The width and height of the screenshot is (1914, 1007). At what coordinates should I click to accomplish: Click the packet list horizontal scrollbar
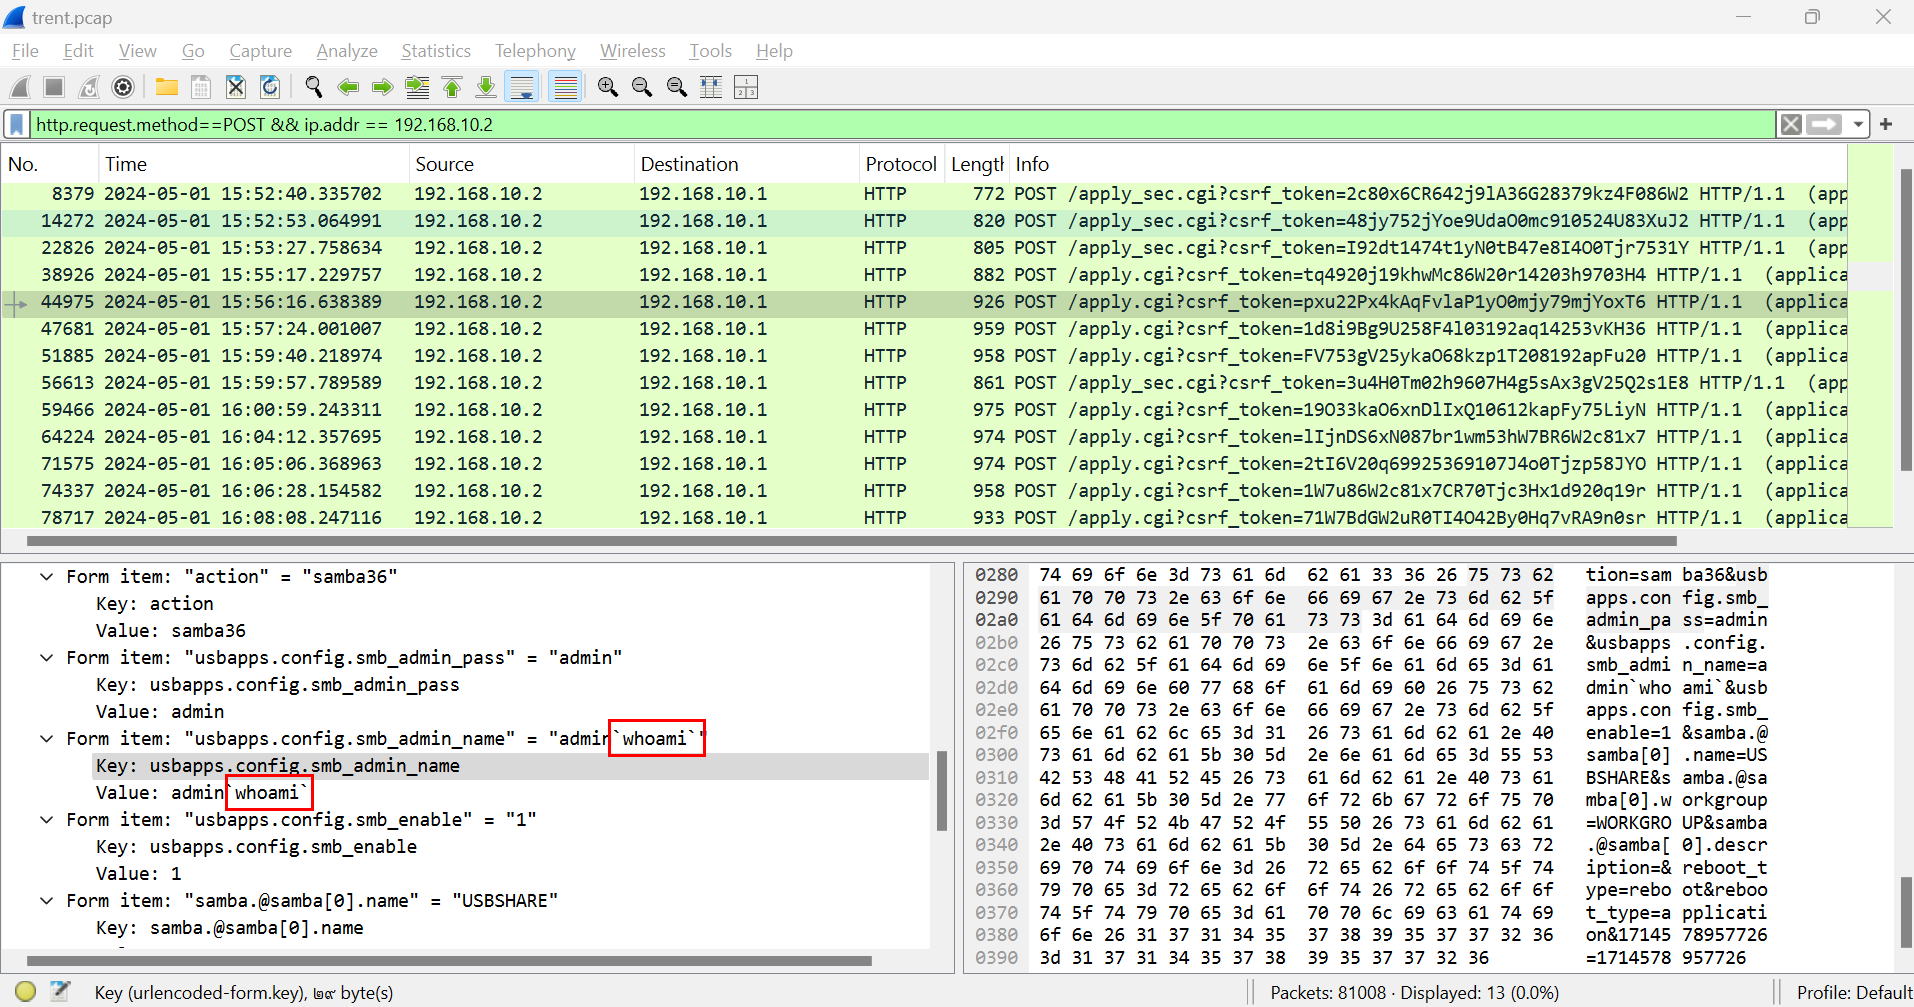coord(850,541)
